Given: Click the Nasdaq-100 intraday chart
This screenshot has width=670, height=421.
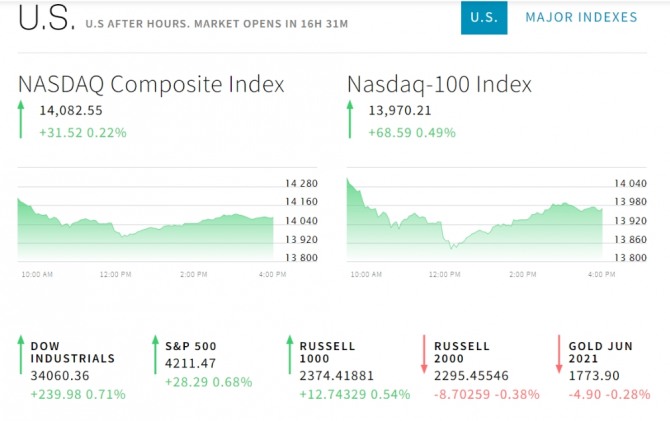Looking at the screenshot, I should 474,220.
